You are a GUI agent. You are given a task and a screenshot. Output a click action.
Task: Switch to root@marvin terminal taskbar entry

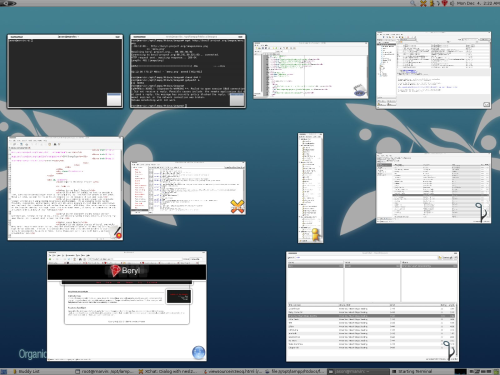(104, 371)
